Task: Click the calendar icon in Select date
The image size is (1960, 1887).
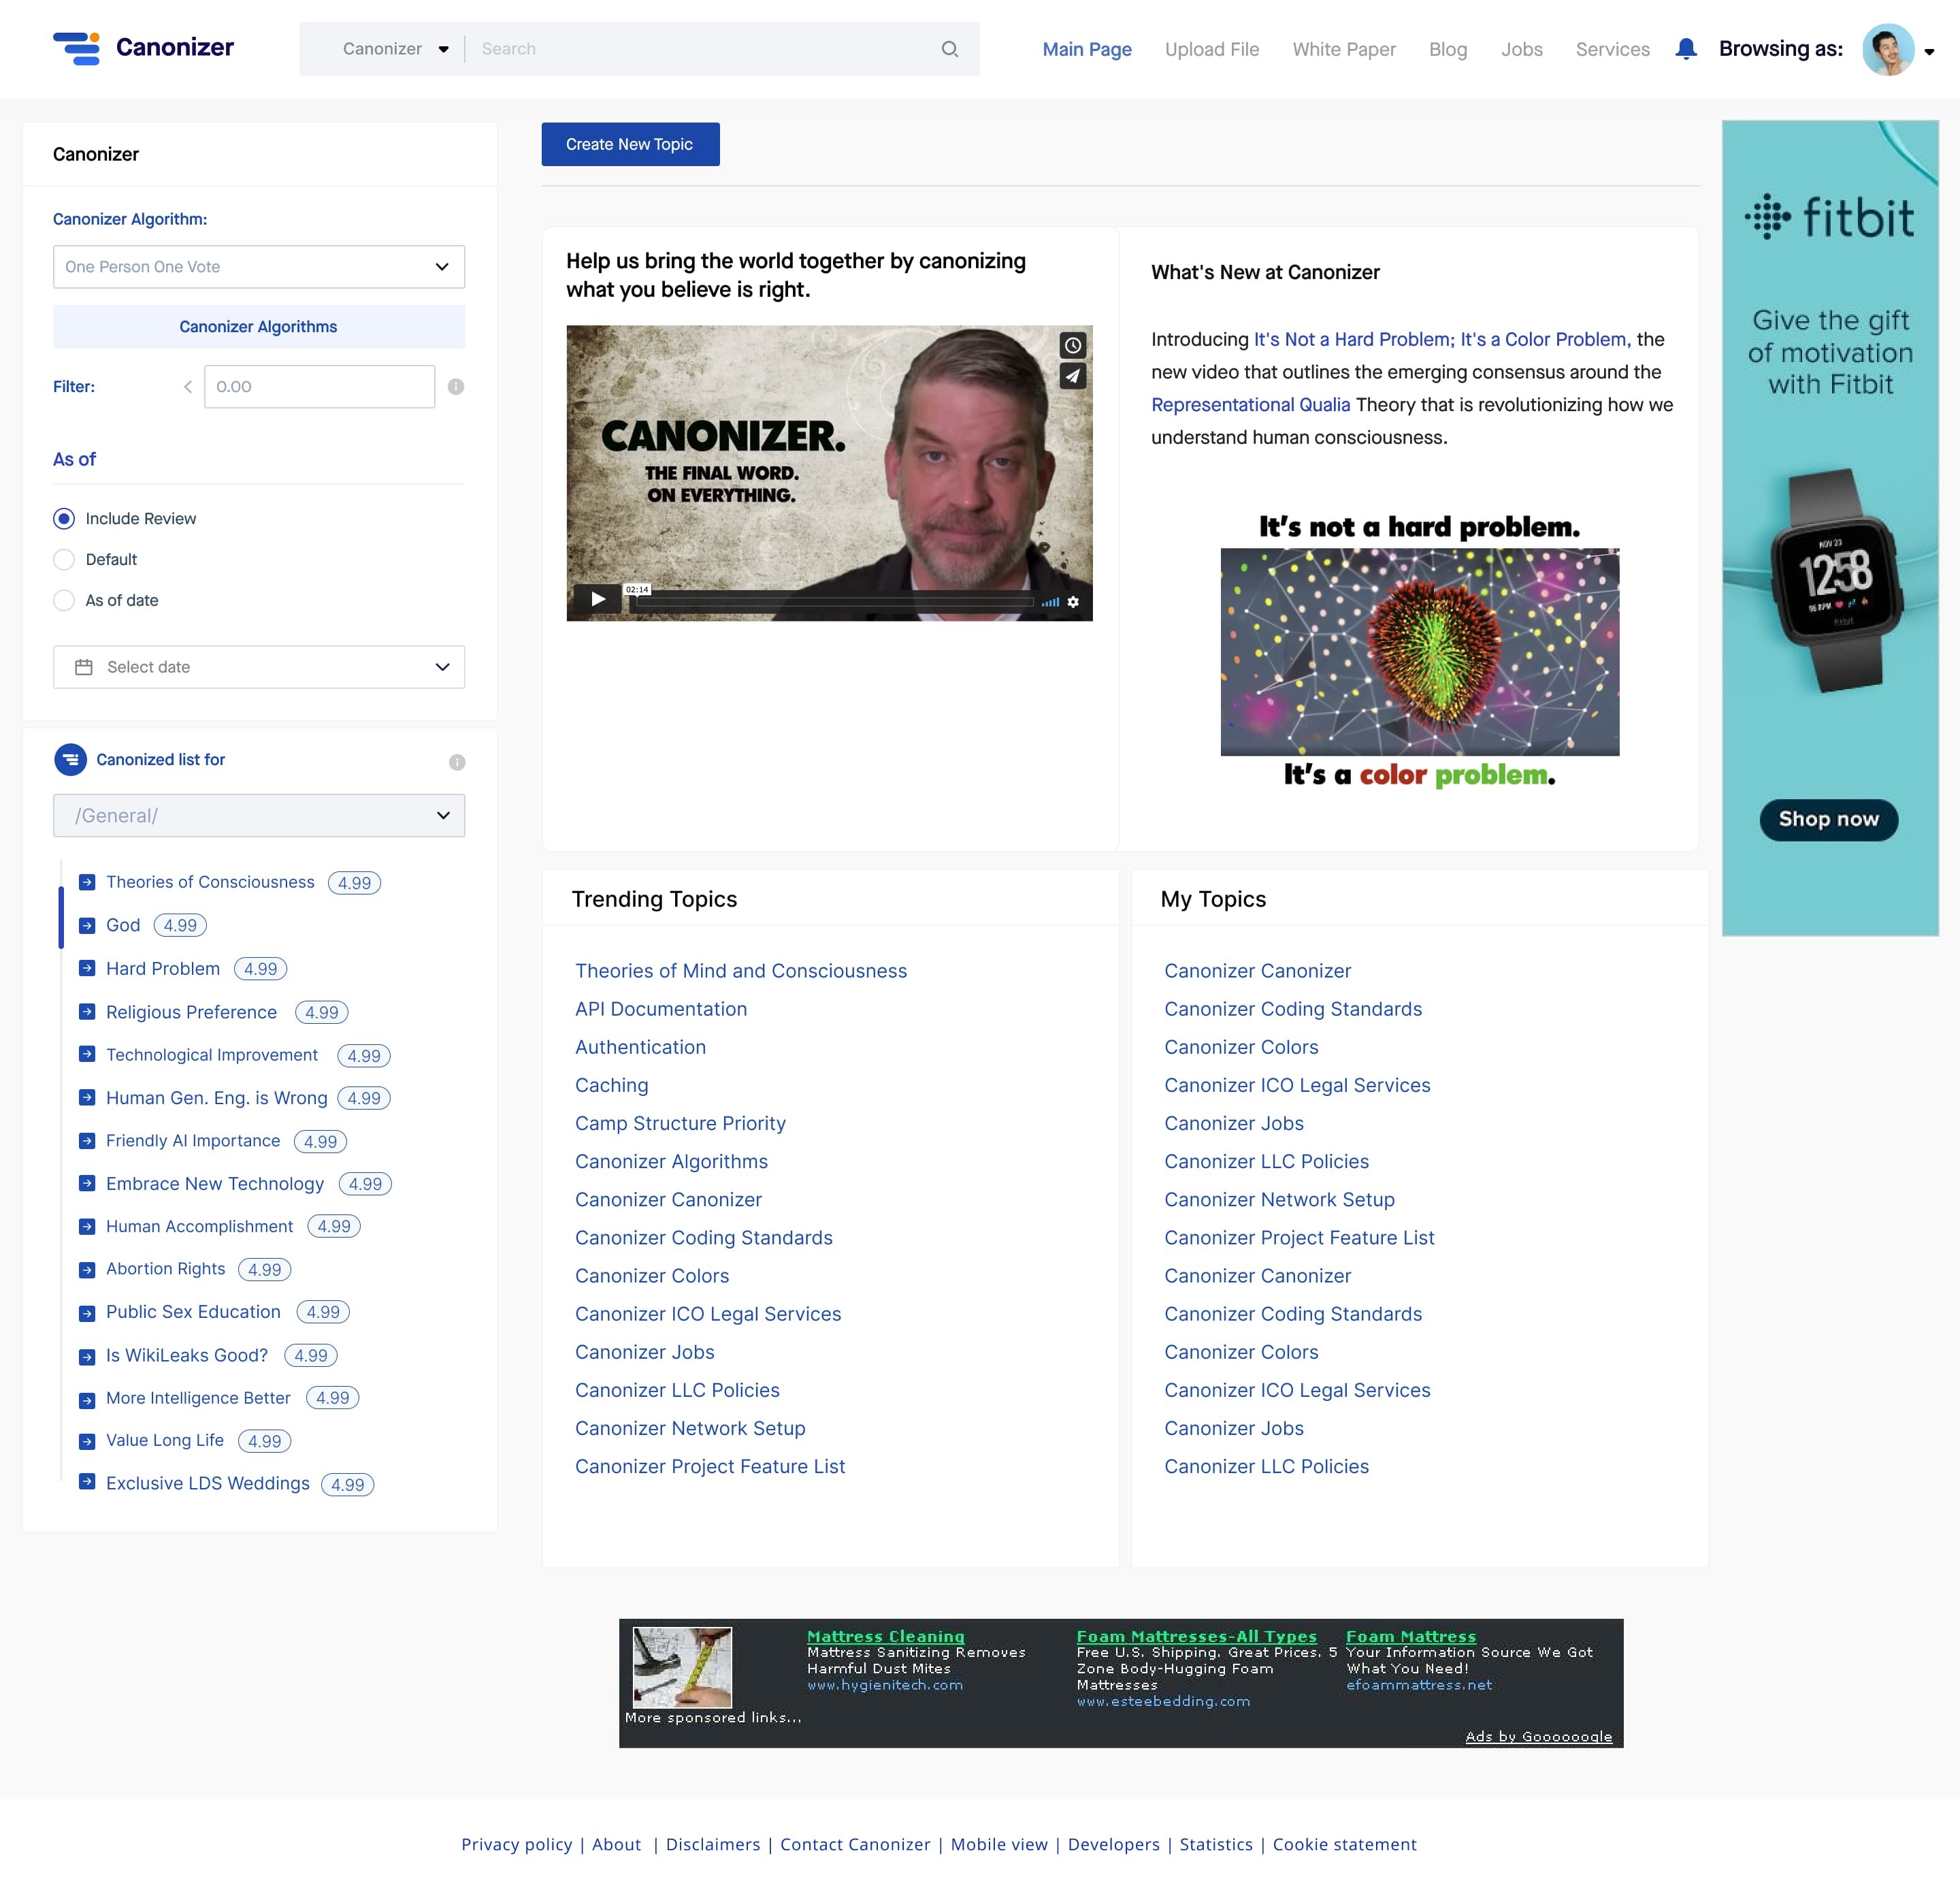Action: click(x=84, y=667)
